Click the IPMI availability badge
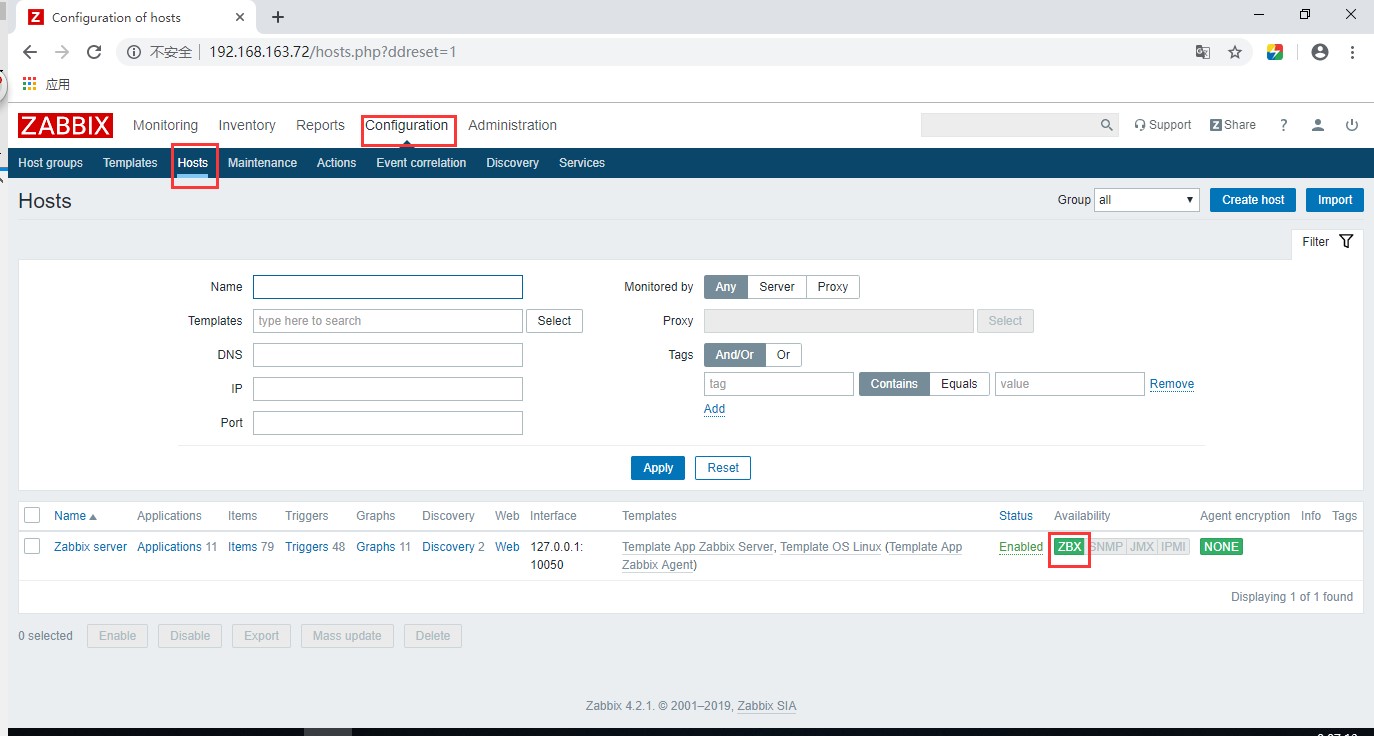The image size is (1374, 736). (1174, 547)
